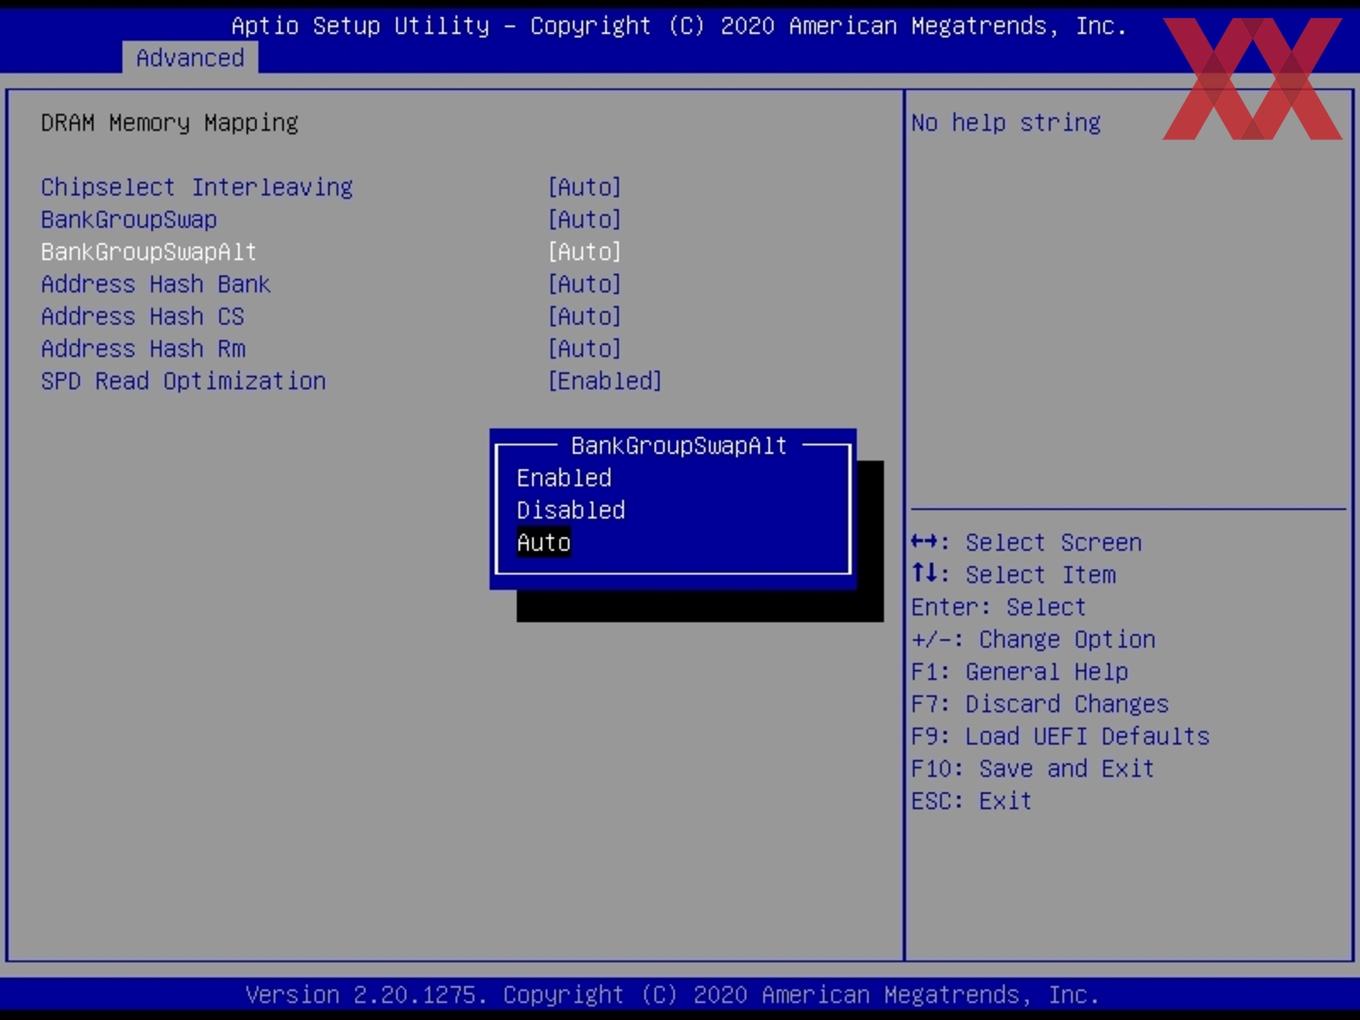The image size is (1360, 1020).
Task: Open the Address Hash Bank [Auto] value
Action: [x=585, y=284]
